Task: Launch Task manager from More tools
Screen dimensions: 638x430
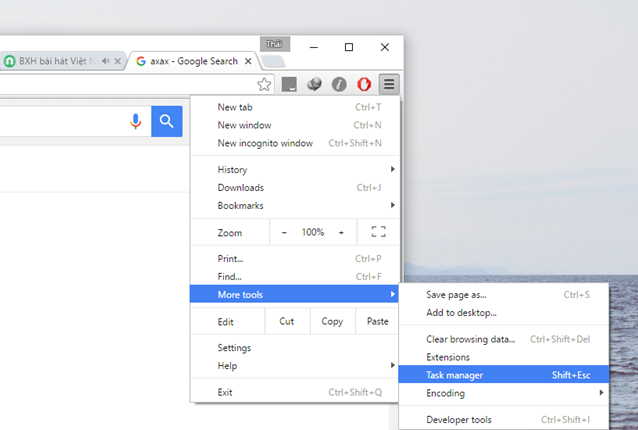Action: pos(504,375)
